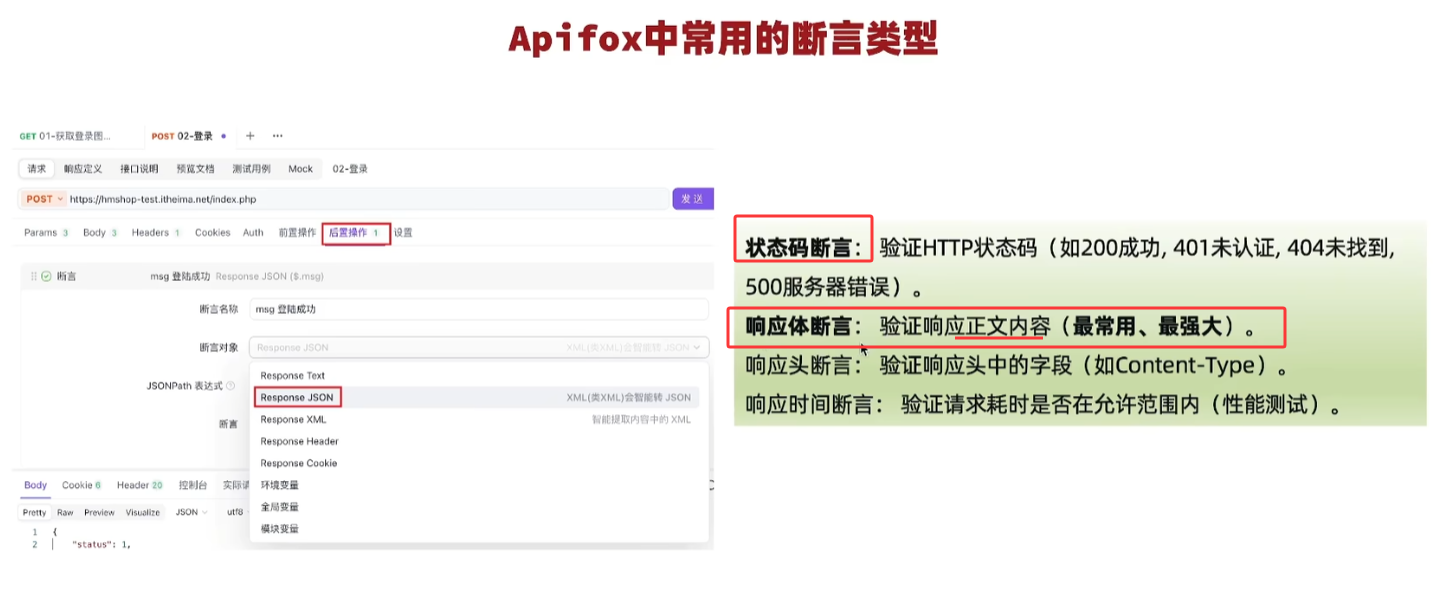The width and height of the screenshot is (1446, 615).
Task: Open the 控制台 console tab
Action: click(x=193, y=485)
